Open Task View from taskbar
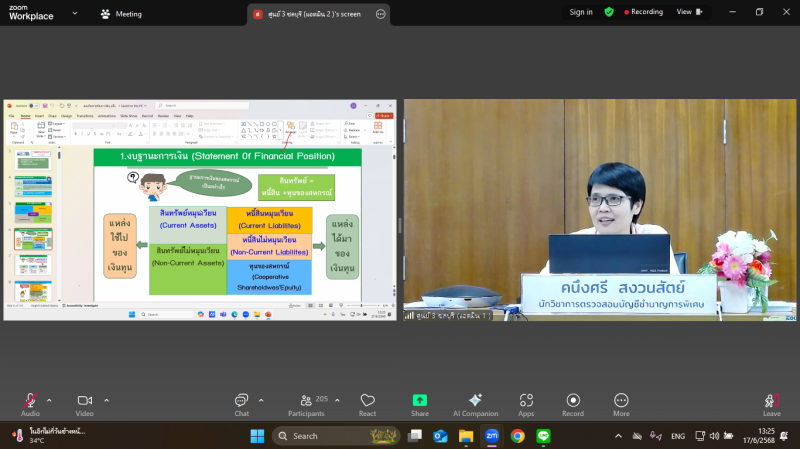Viewport: 800px width, 449px height. (415, 436)
